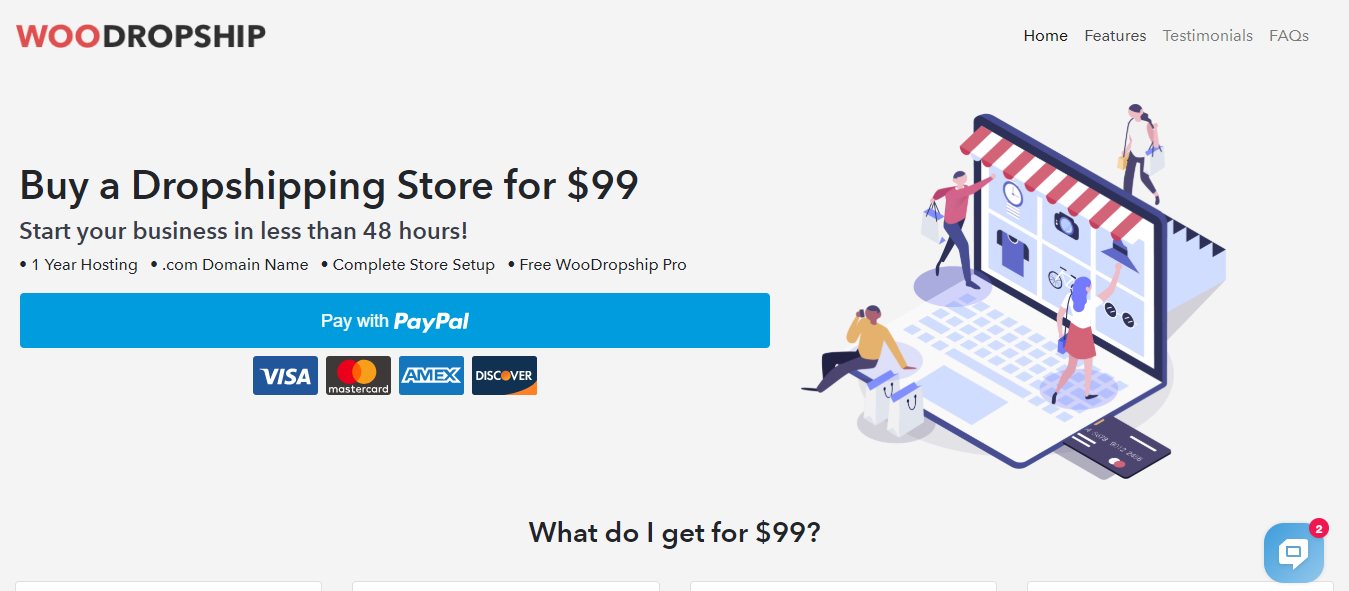Open the chat widget icon
This screenshot has height=591, width=1349.
1293,552
